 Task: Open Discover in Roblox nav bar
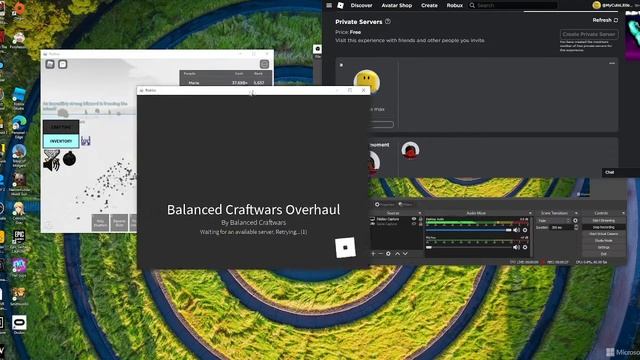(361, 5)
